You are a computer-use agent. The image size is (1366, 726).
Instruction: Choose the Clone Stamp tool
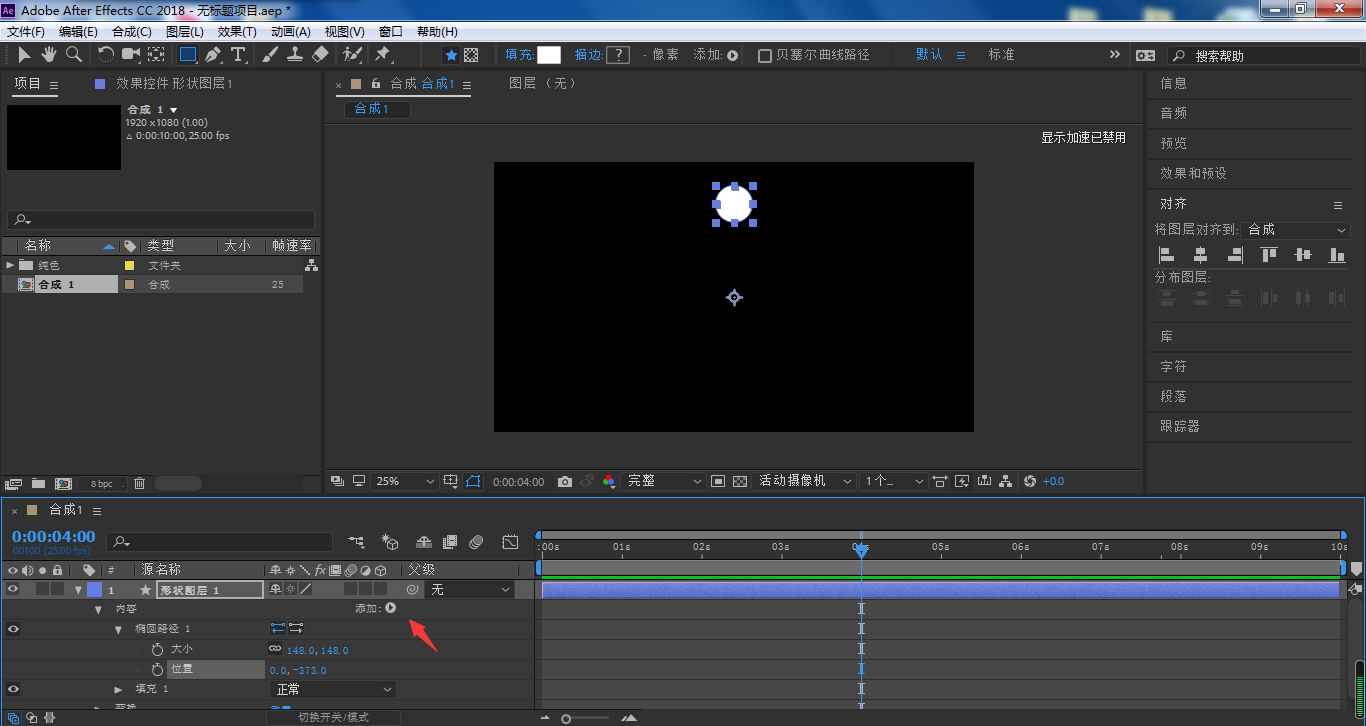tap(295, 55)
